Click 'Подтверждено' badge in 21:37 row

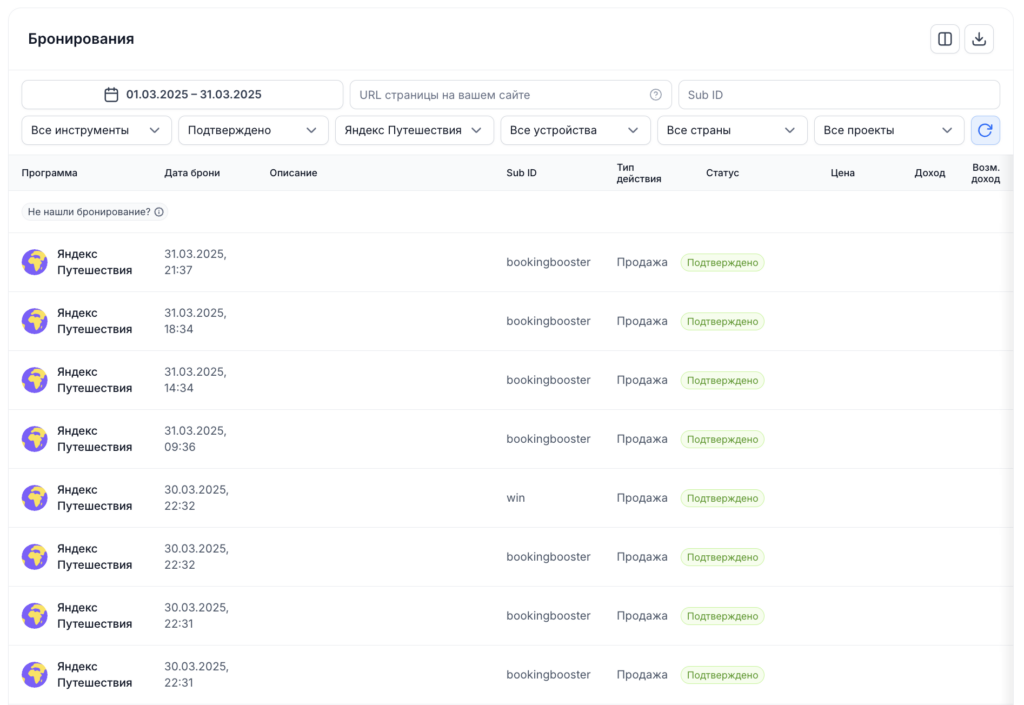pyautogui.click(x=722, y=262)
